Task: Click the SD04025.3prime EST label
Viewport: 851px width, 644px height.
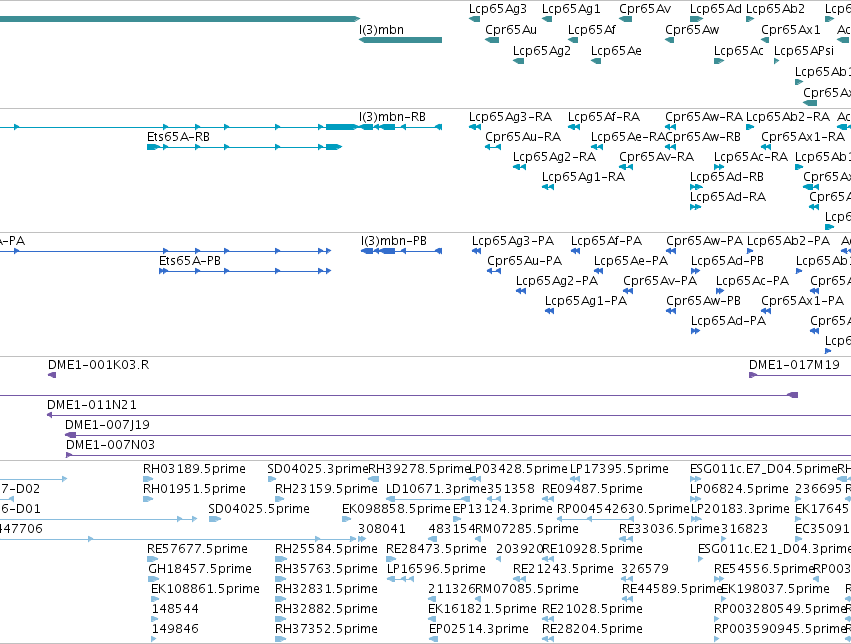Action: coord(317,469)
